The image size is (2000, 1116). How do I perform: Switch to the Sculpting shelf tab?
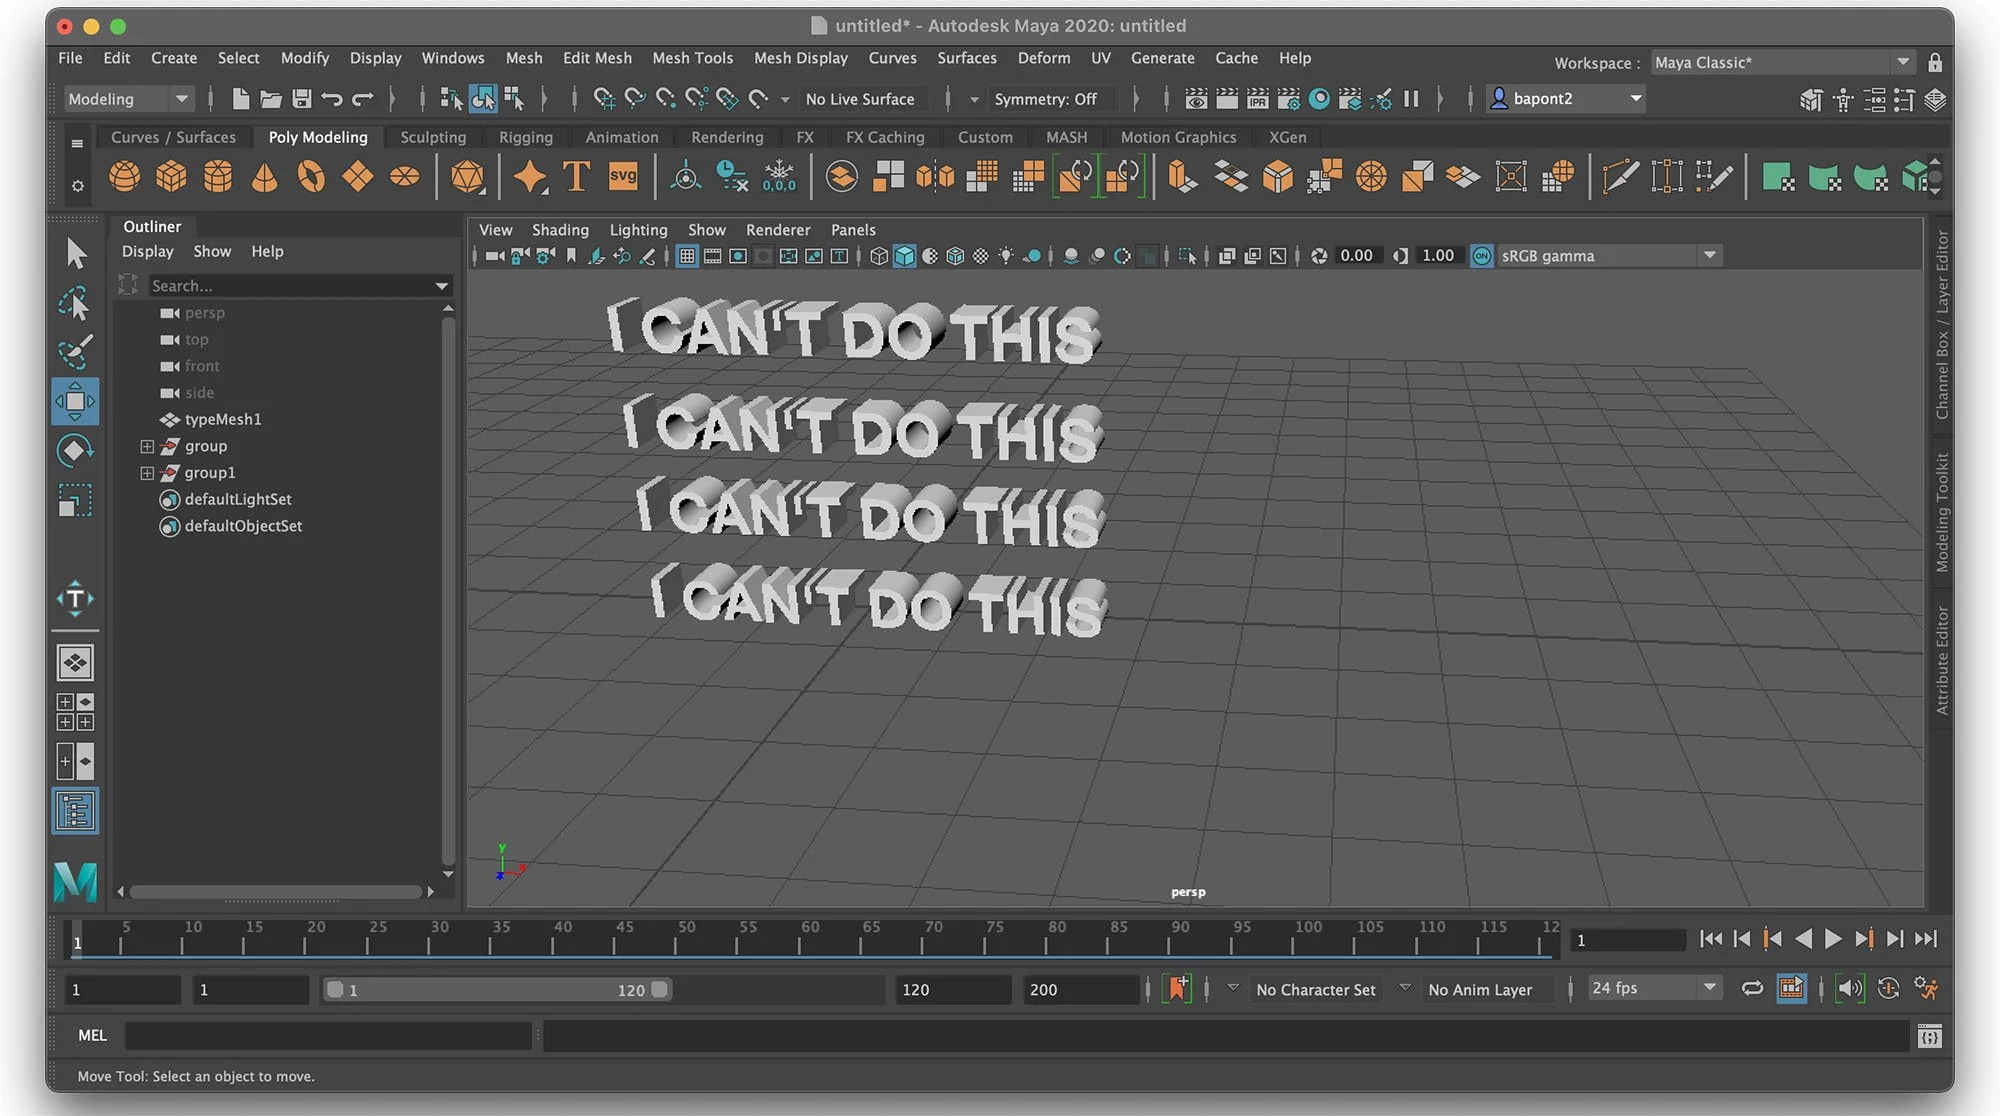pos(432,137)
